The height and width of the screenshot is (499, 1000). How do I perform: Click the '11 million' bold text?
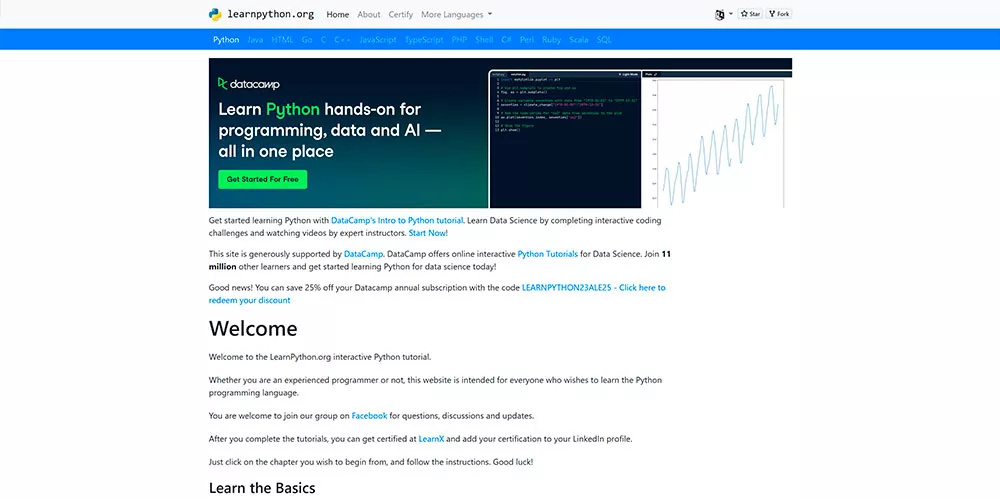[439, 260]
